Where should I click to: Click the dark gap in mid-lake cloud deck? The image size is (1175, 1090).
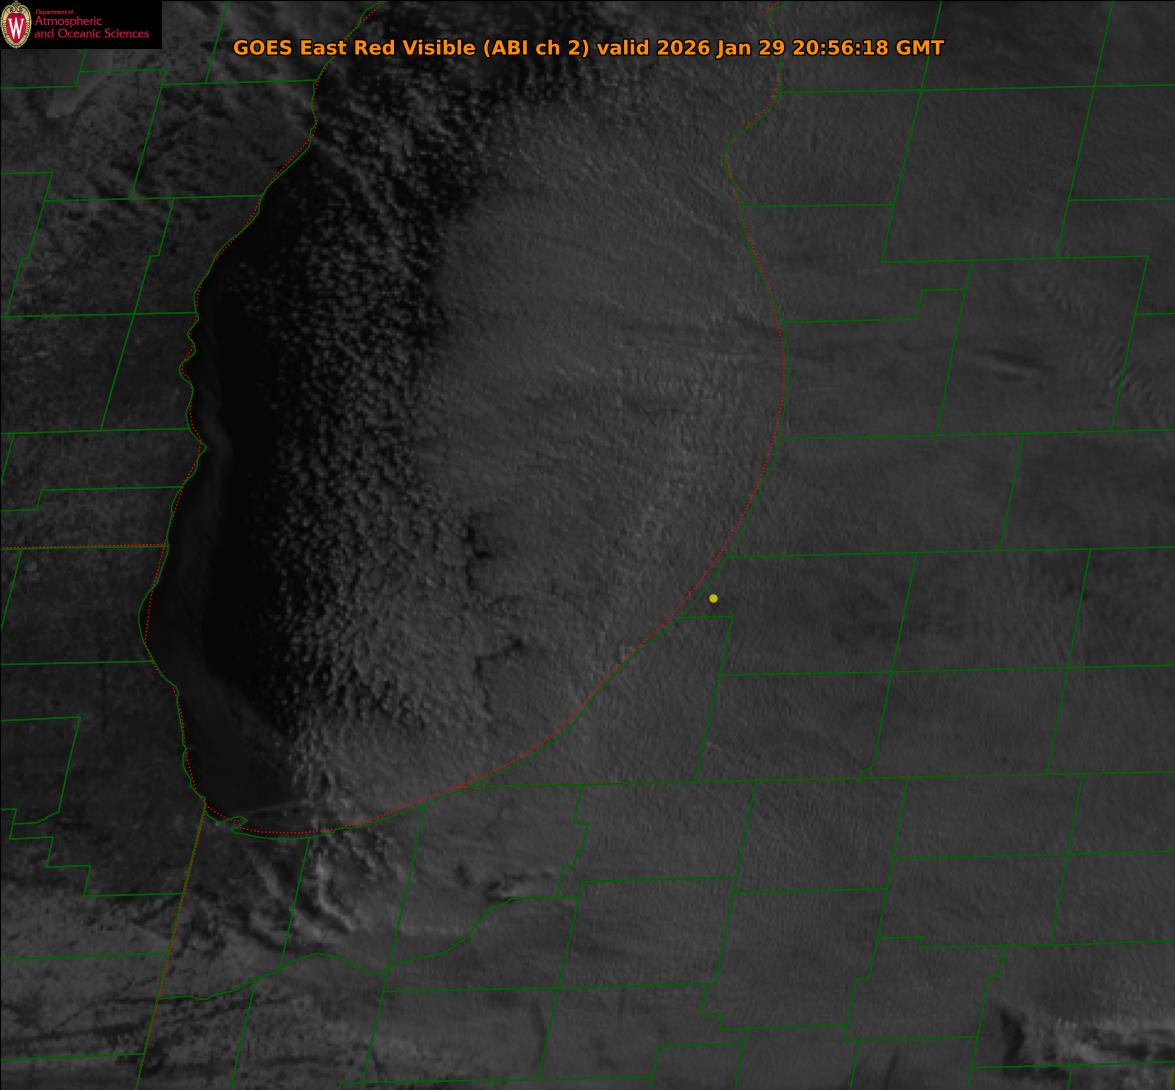coord(480,545)
